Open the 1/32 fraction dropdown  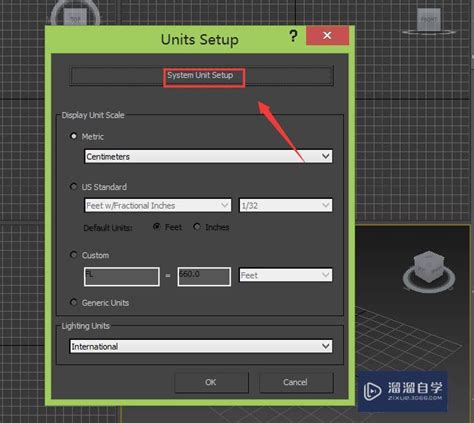point(286,205)
